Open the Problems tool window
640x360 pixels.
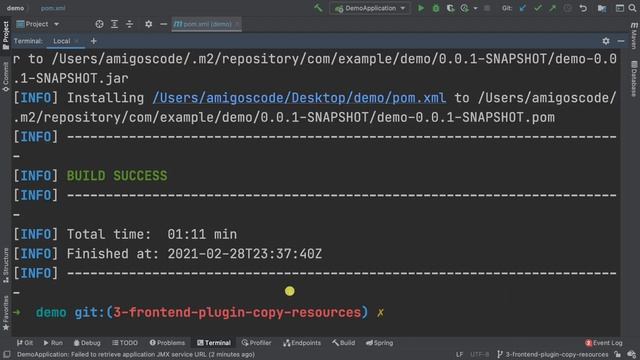click(x=167, y=343)
